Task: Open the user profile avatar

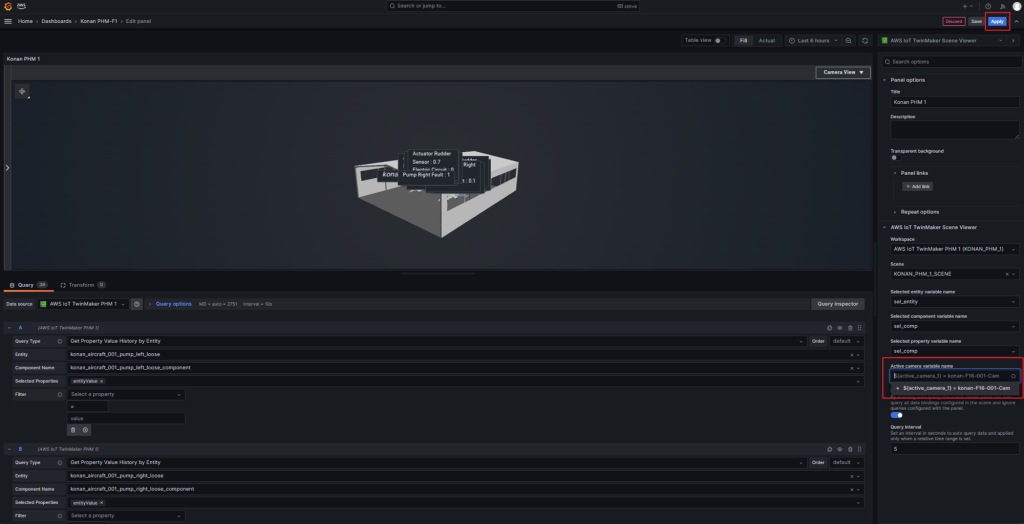Action: [x=1016, y=6]
